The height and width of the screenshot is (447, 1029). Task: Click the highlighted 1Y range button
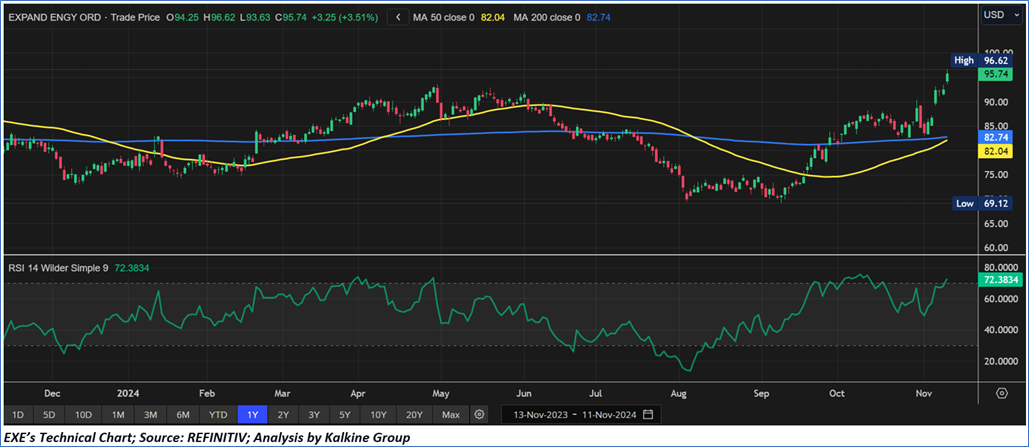[250, 414]
